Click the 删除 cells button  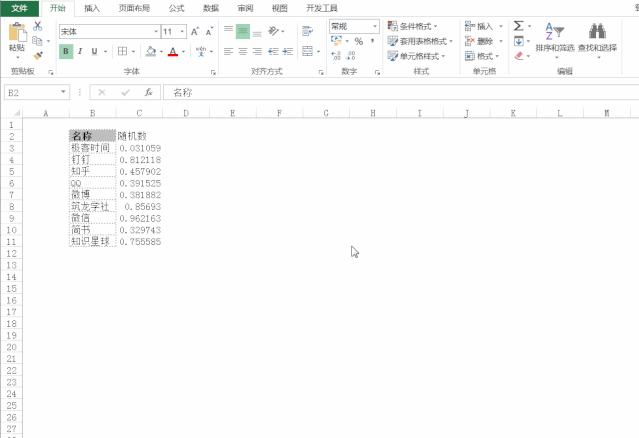coord(479,41)
